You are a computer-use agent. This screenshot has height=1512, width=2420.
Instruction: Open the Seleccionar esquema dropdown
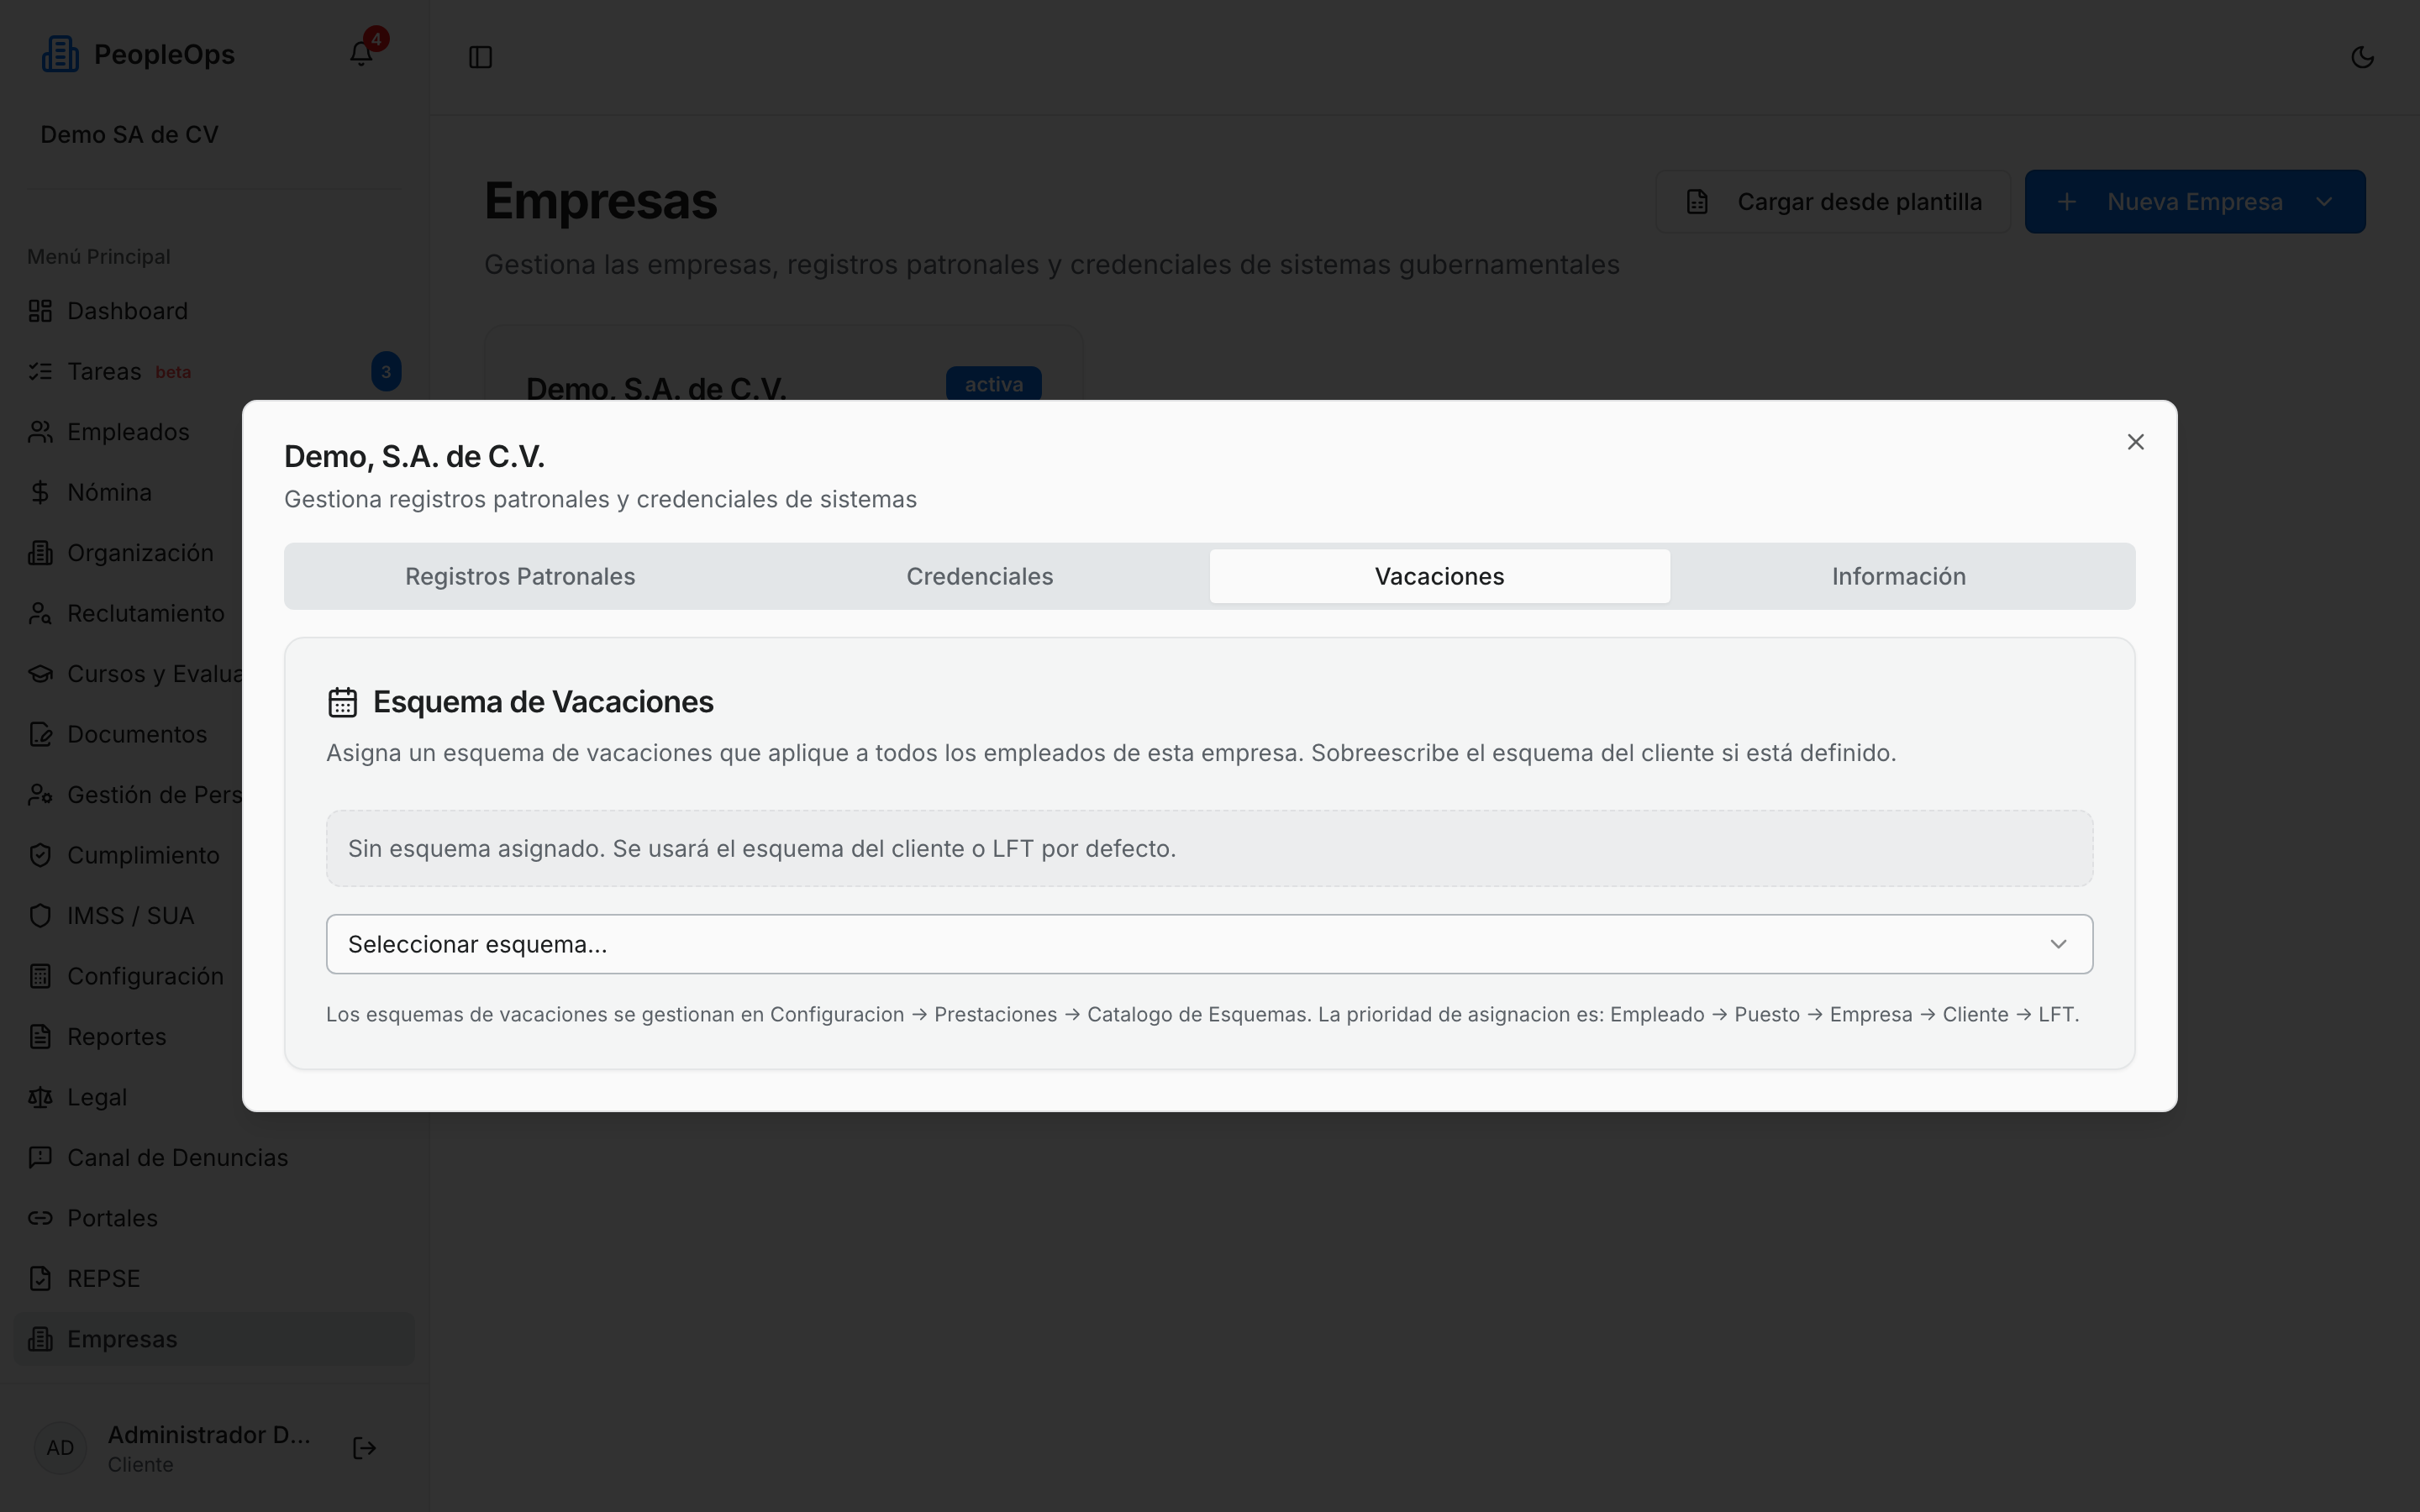pos(1209,944)
